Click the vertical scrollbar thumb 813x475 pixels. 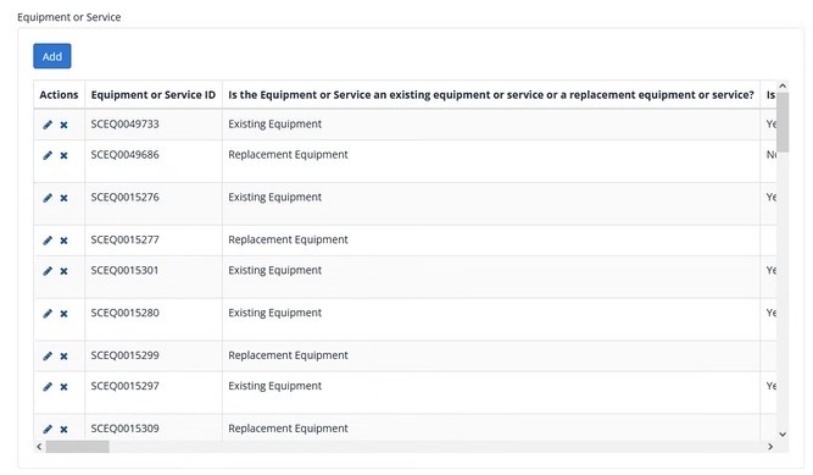[x=783, y=120]
